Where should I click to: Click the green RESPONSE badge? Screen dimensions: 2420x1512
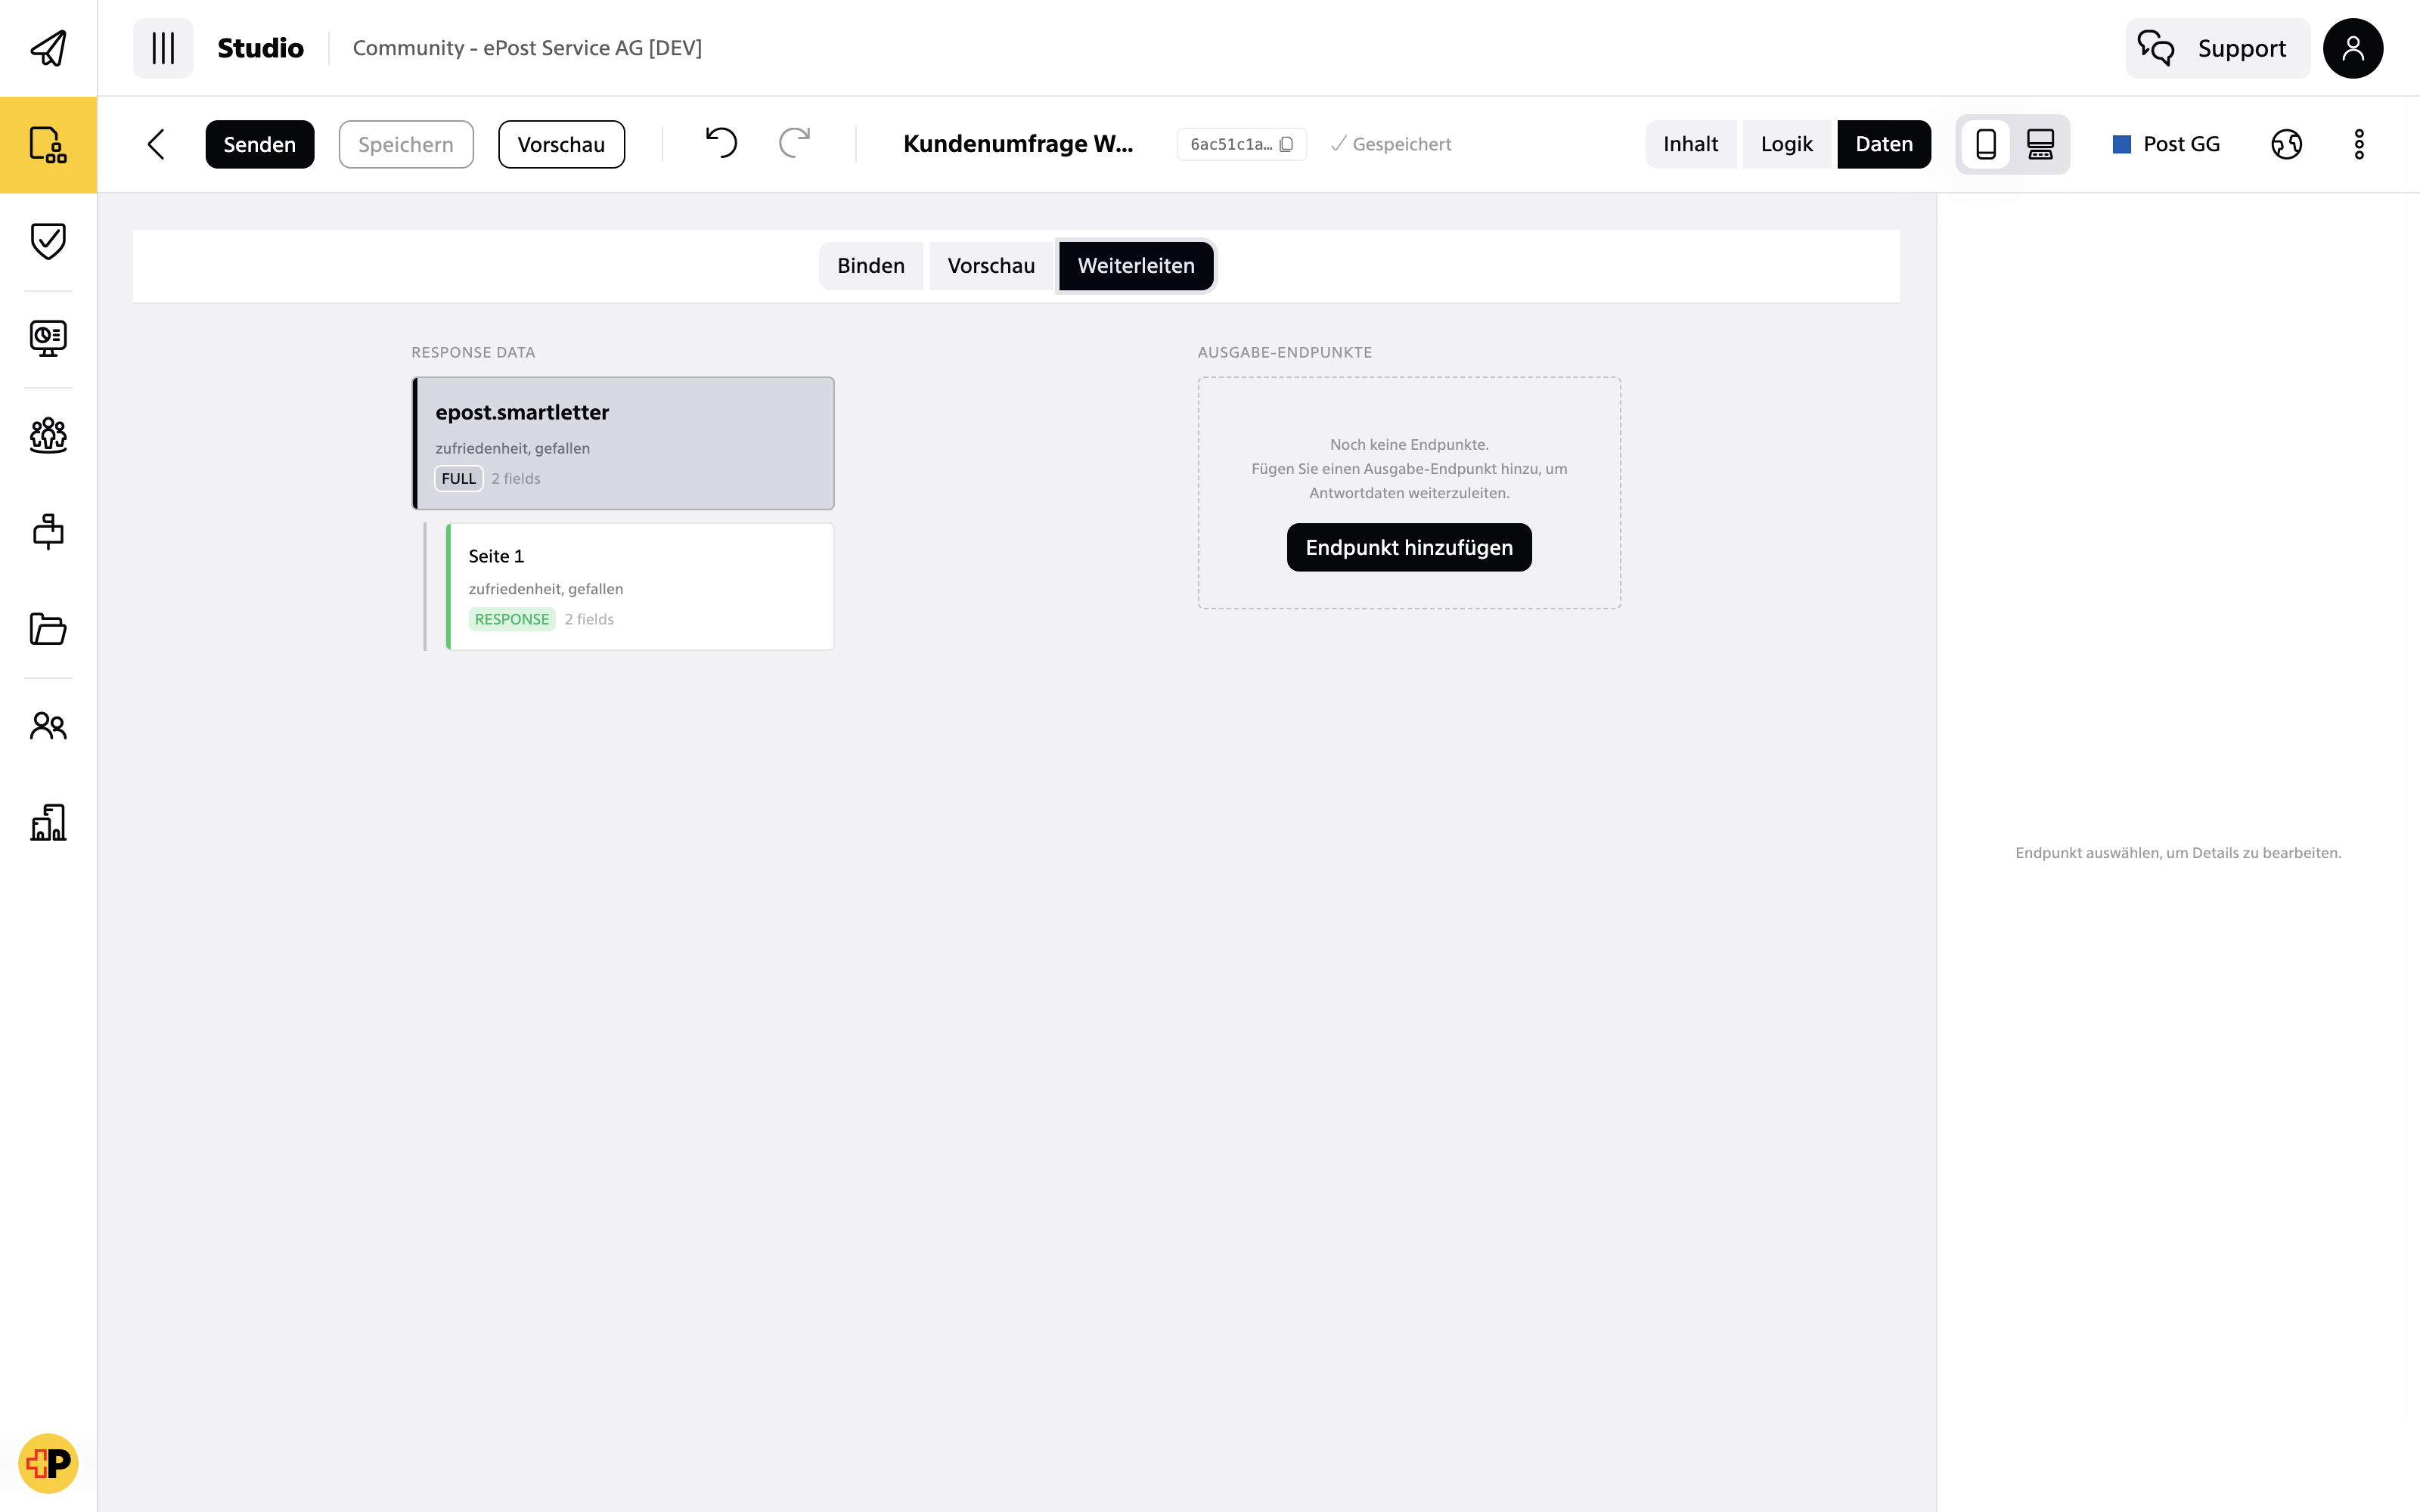(511, 619)
